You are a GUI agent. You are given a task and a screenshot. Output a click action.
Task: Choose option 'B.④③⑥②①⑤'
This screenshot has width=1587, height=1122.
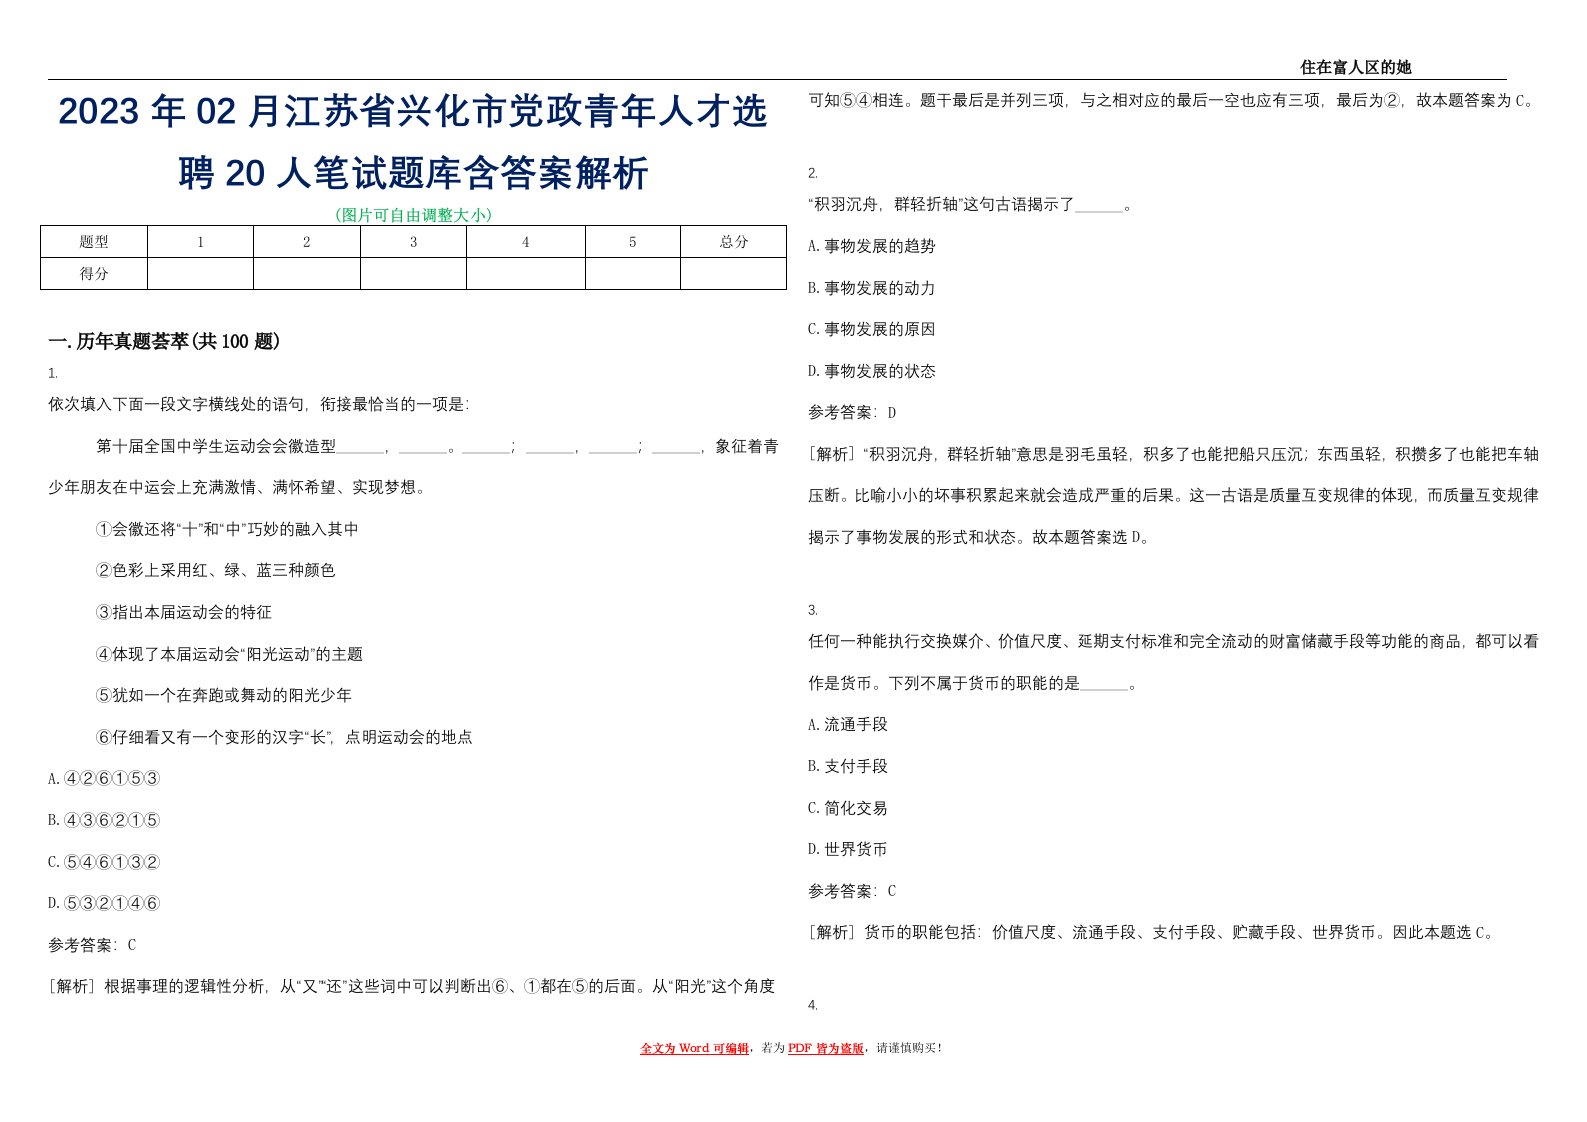tap(104, 820)
